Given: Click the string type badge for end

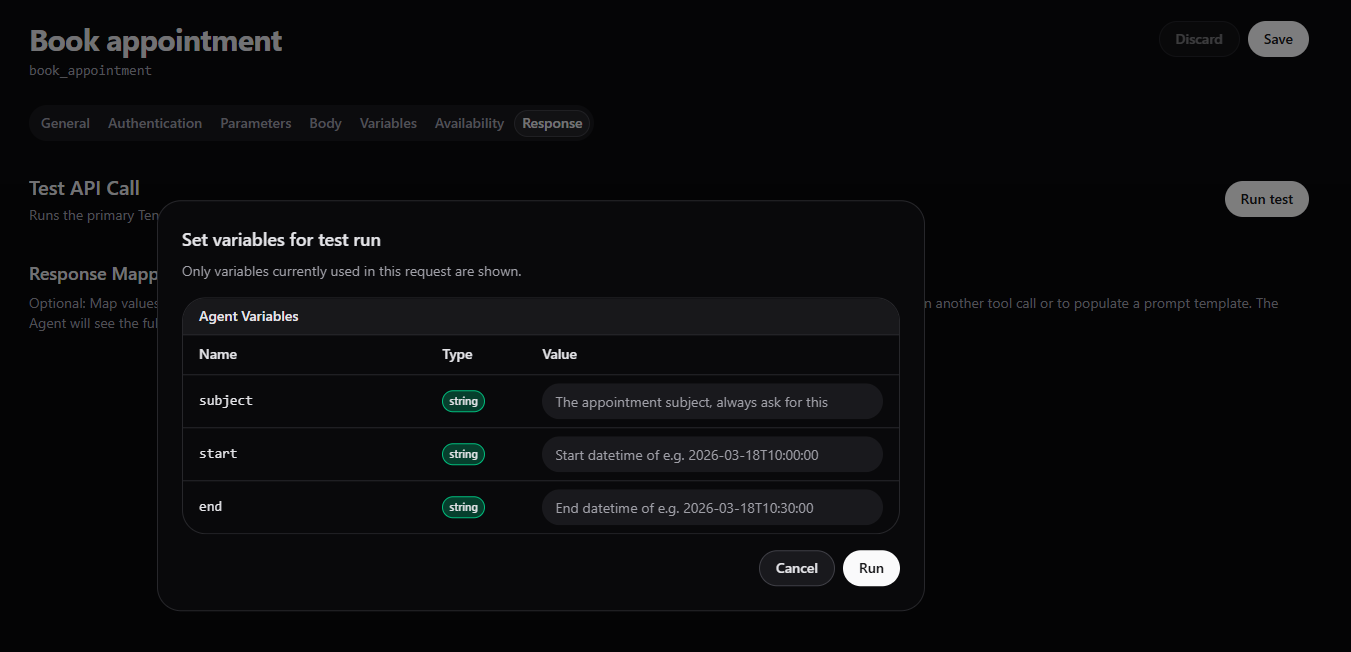Looking at the screenshot, I should [463, 507].
